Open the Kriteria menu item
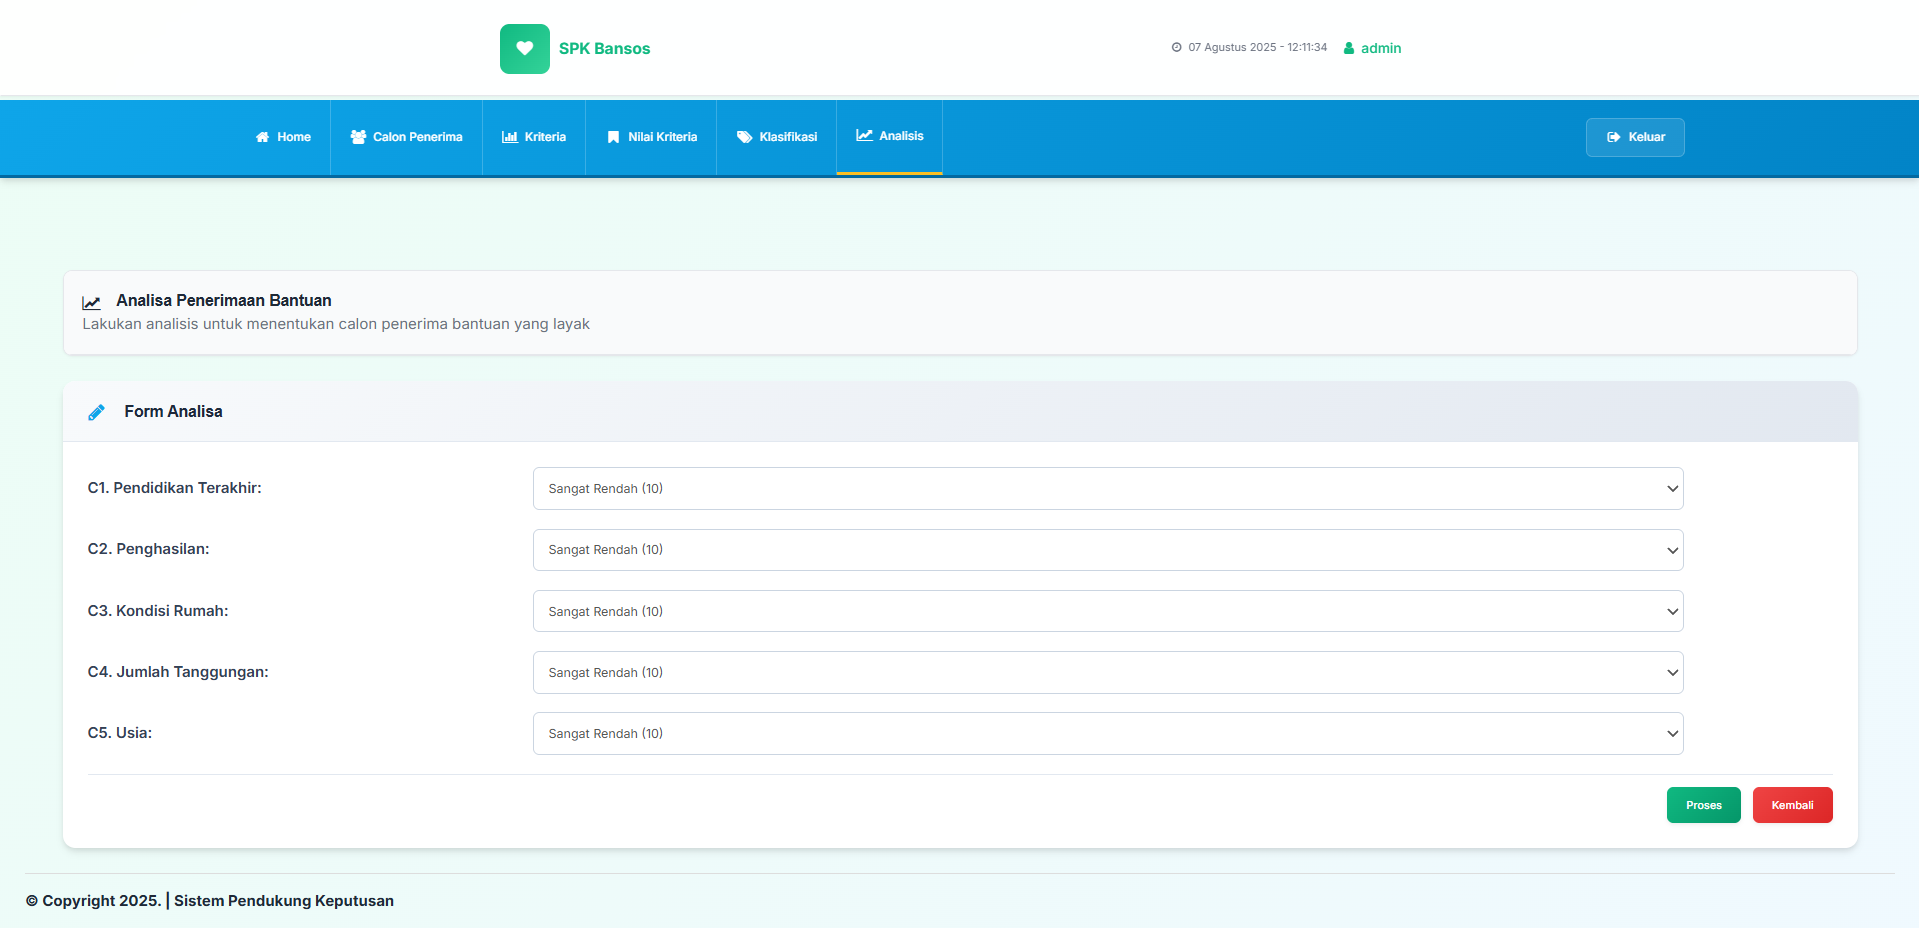The height and width of the screenshot is (928, 1919). click(x=534, y=137)
